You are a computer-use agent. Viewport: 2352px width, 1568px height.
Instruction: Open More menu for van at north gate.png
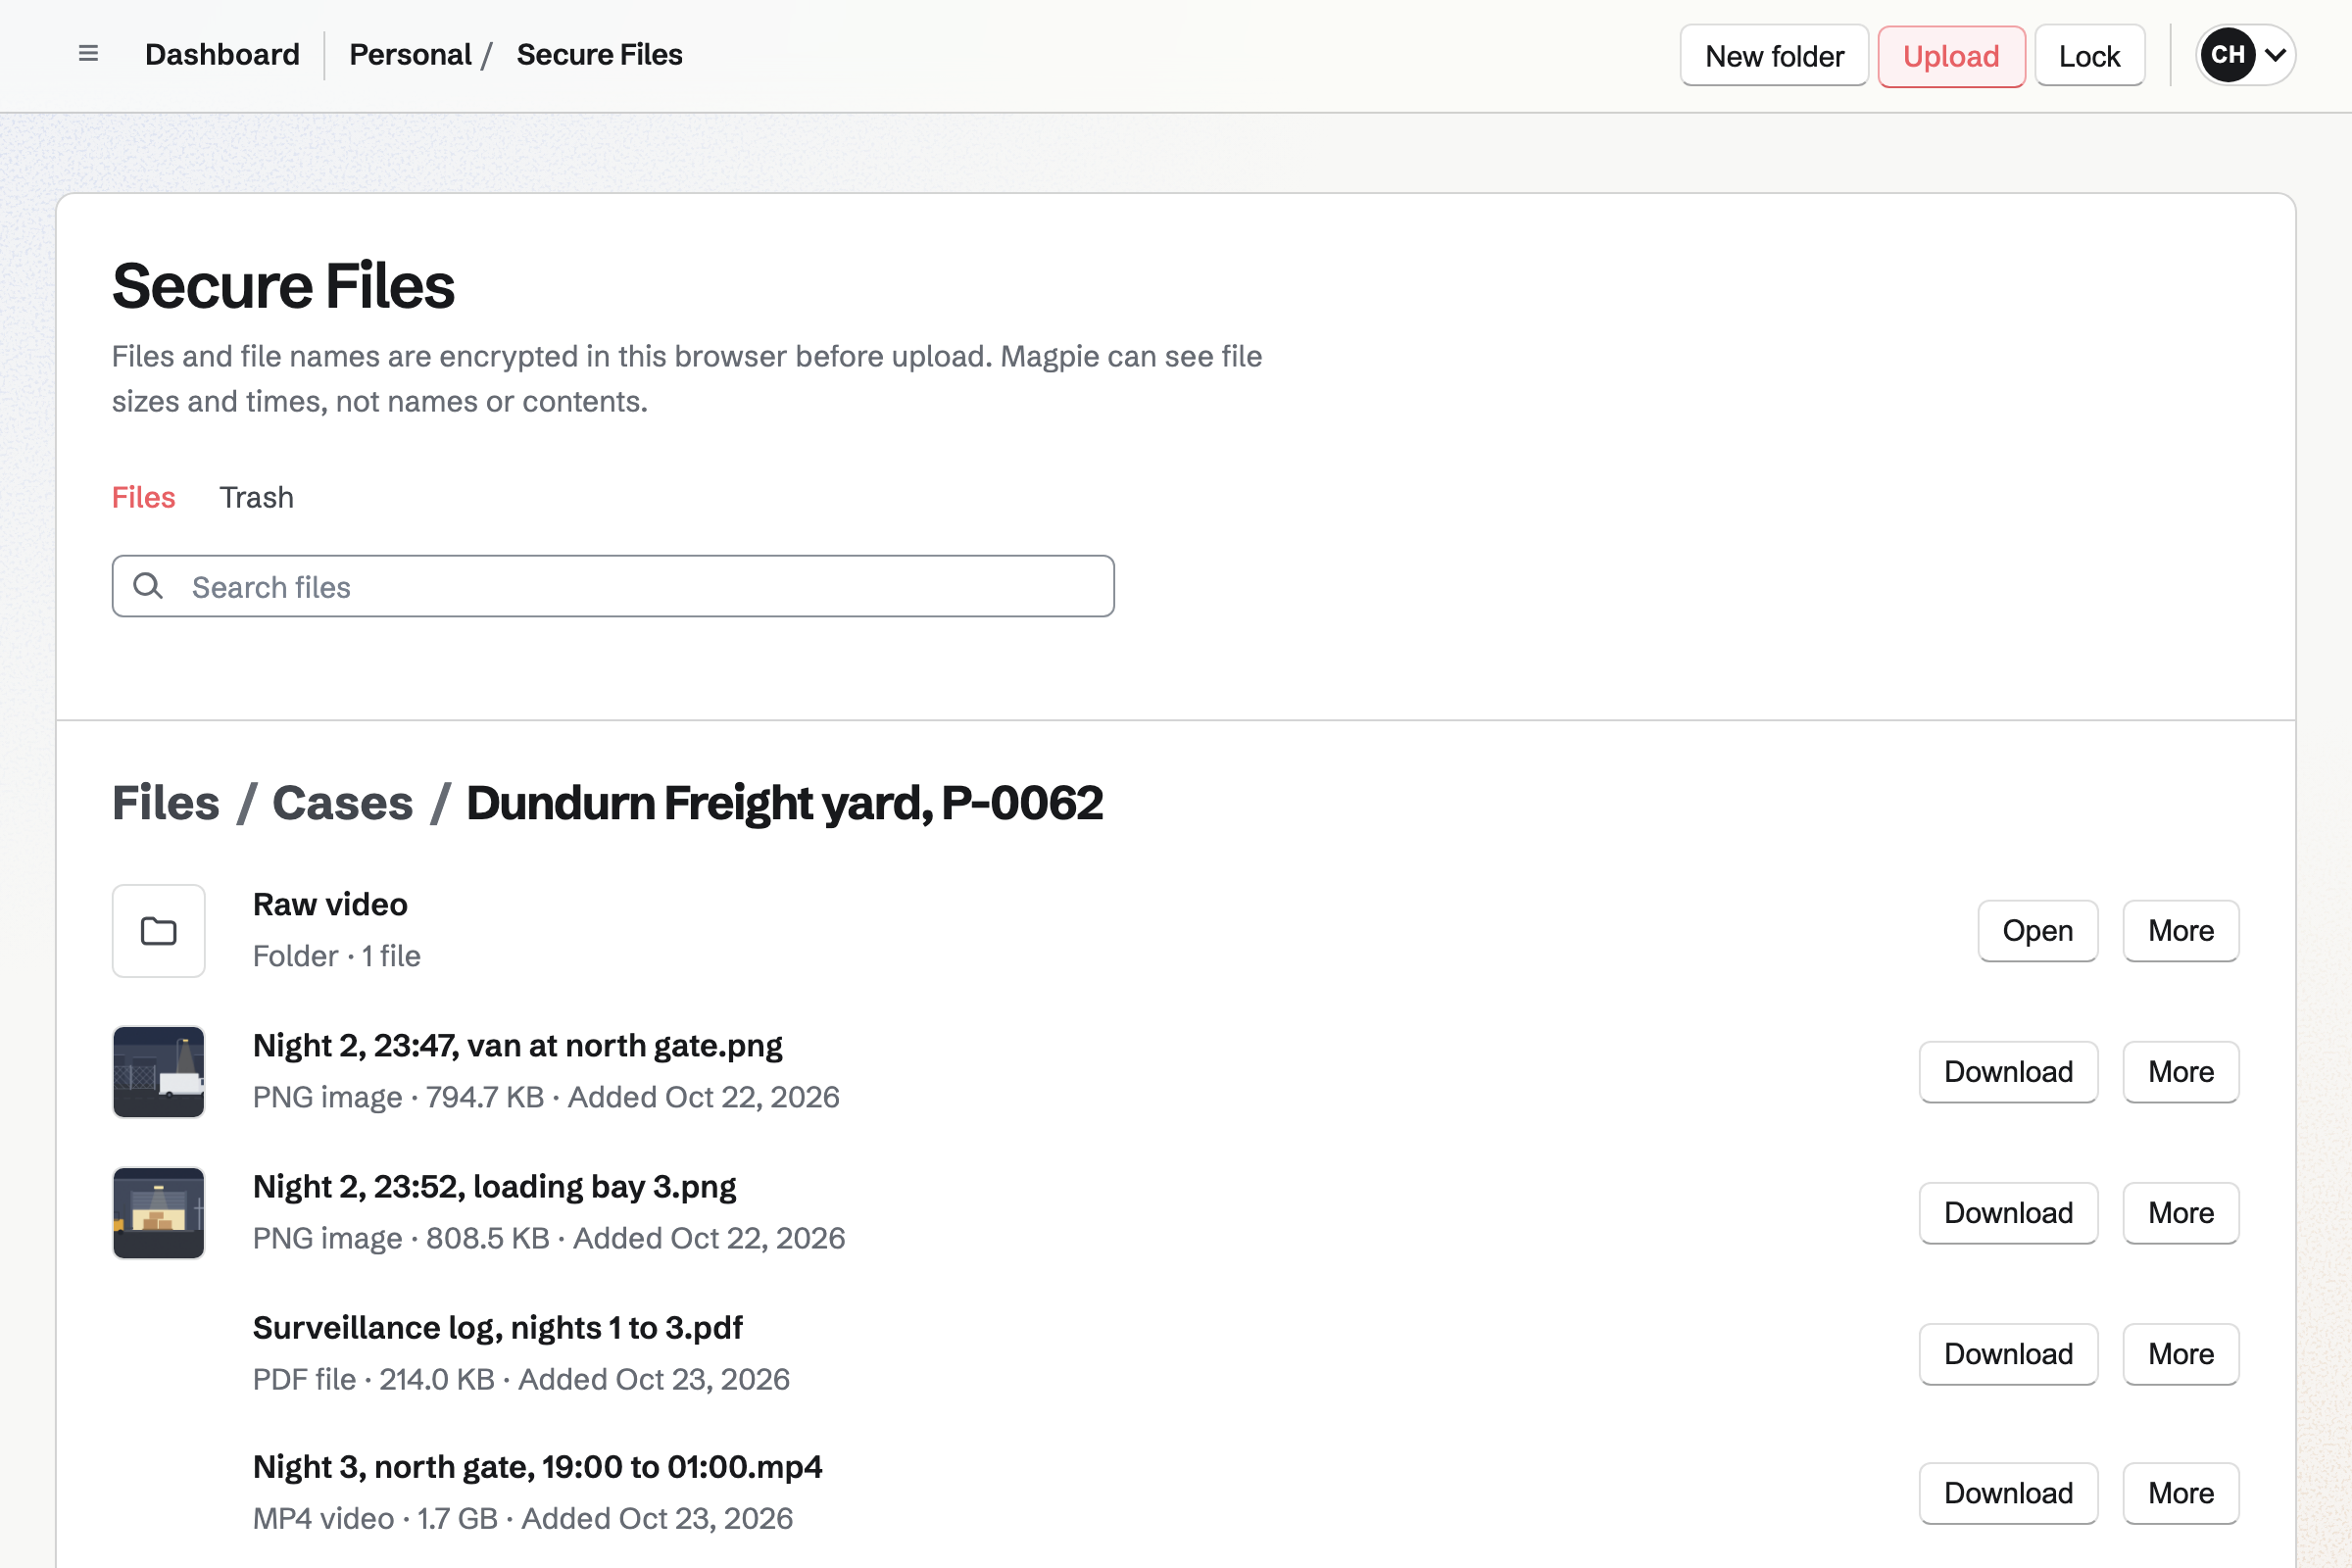point(2181,1072)
